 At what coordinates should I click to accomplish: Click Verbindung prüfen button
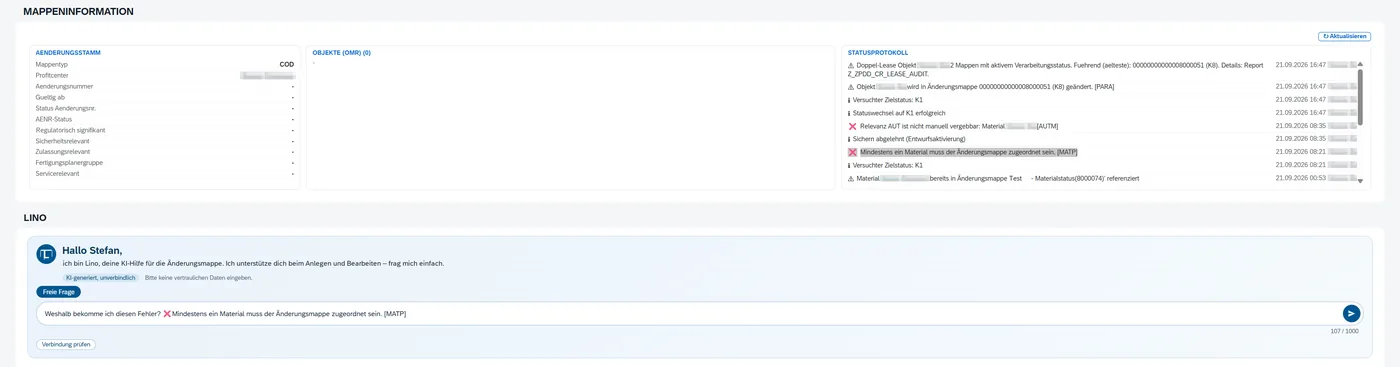pos(66,344)
